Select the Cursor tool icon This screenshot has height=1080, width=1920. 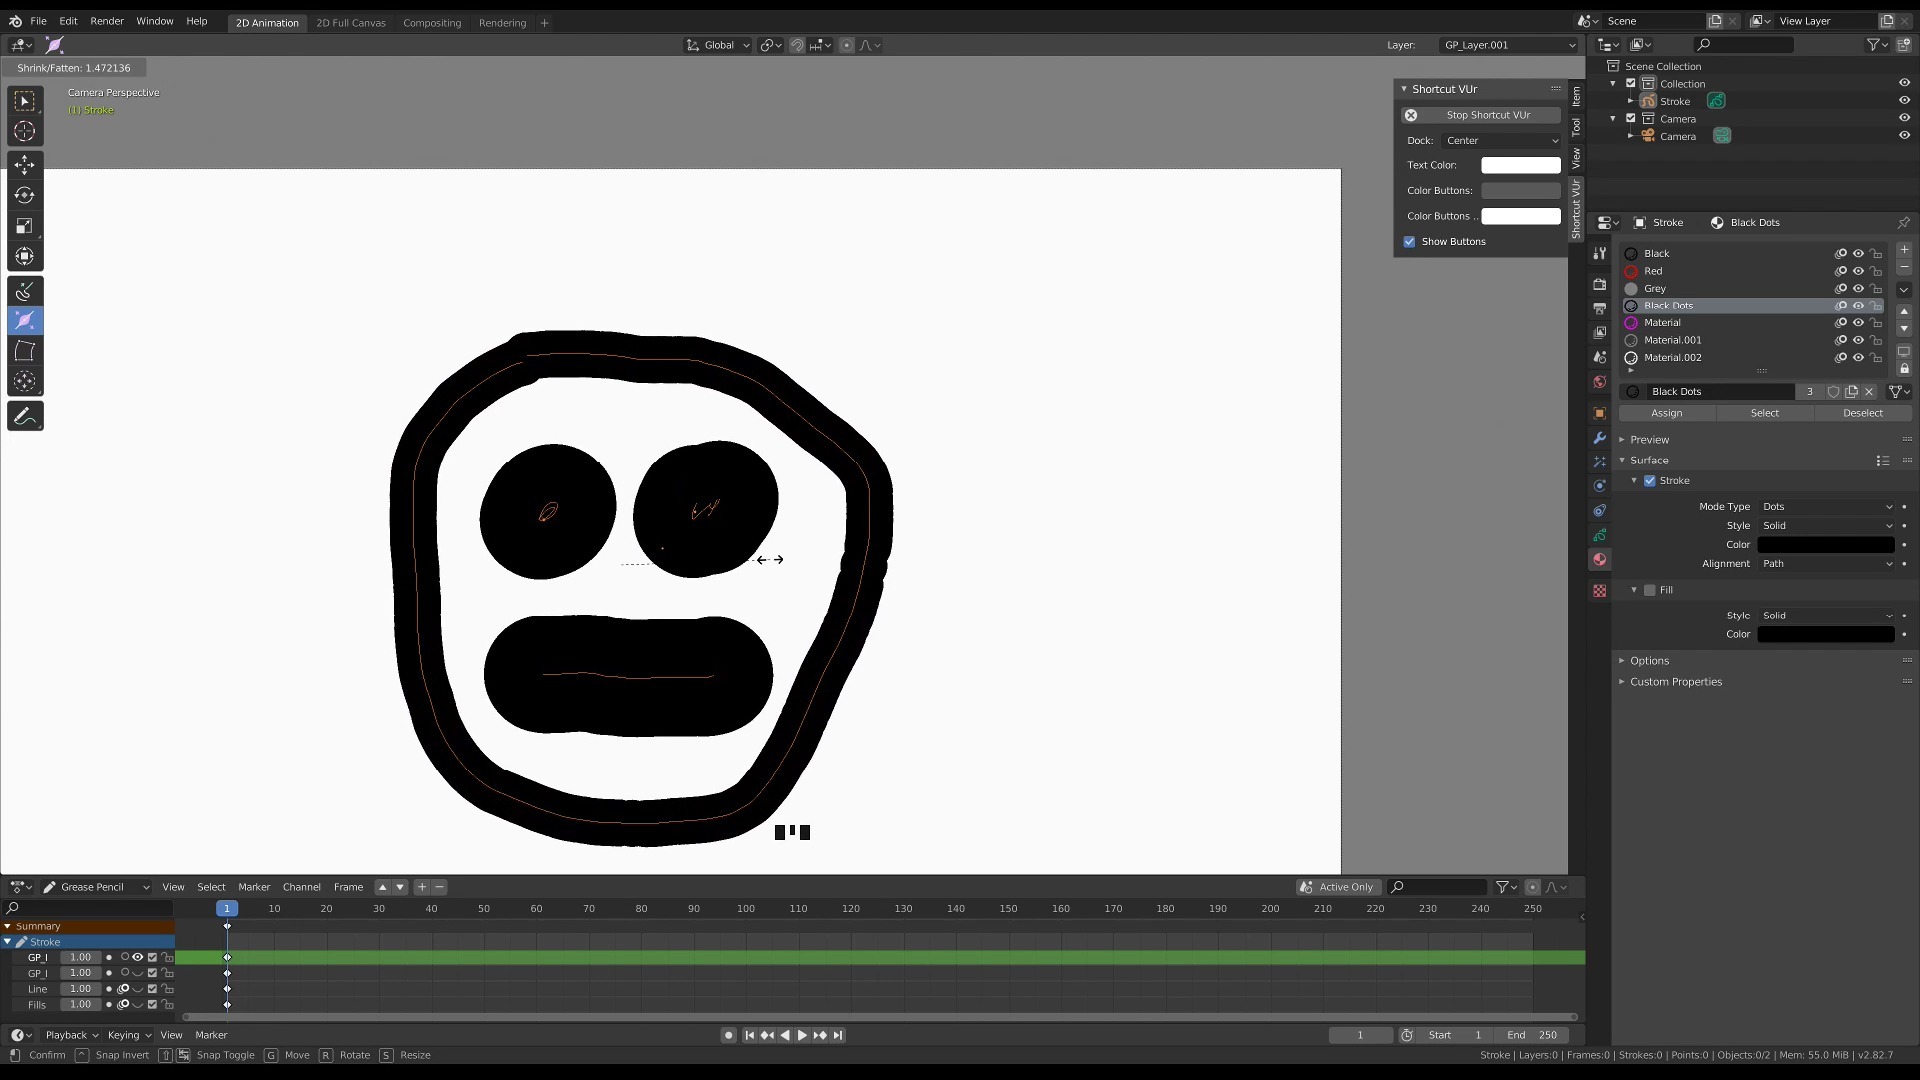(25, 131)
